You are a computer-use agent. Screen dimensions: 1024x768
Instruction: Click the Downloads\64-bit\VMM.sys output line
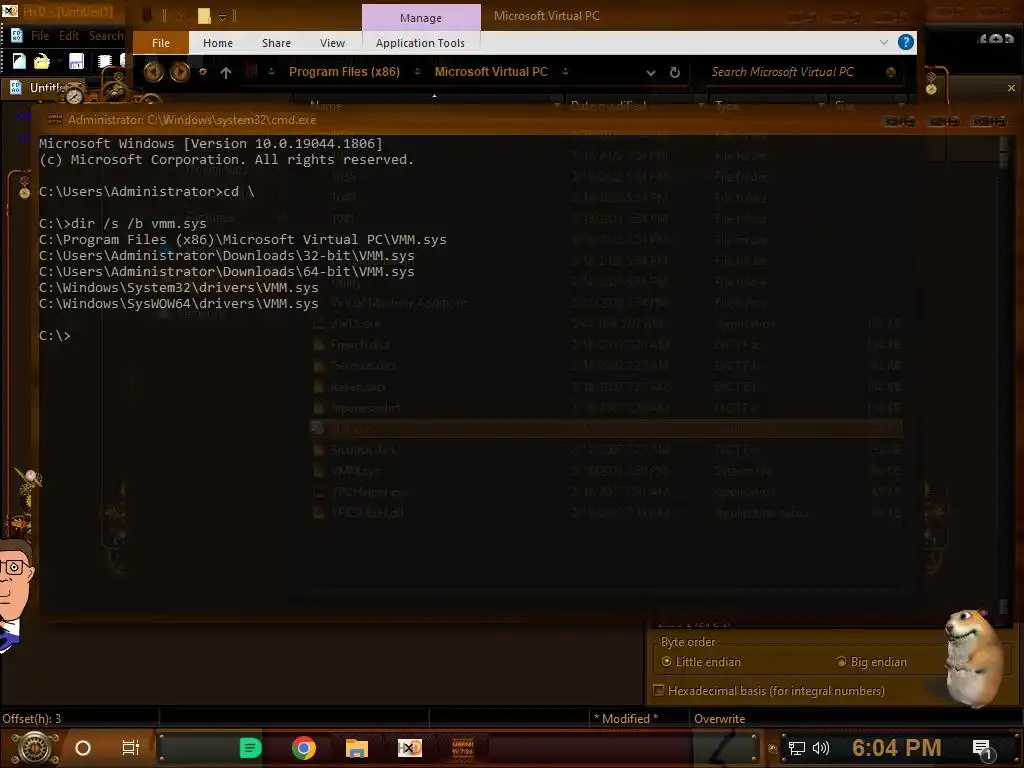(226, 271)
